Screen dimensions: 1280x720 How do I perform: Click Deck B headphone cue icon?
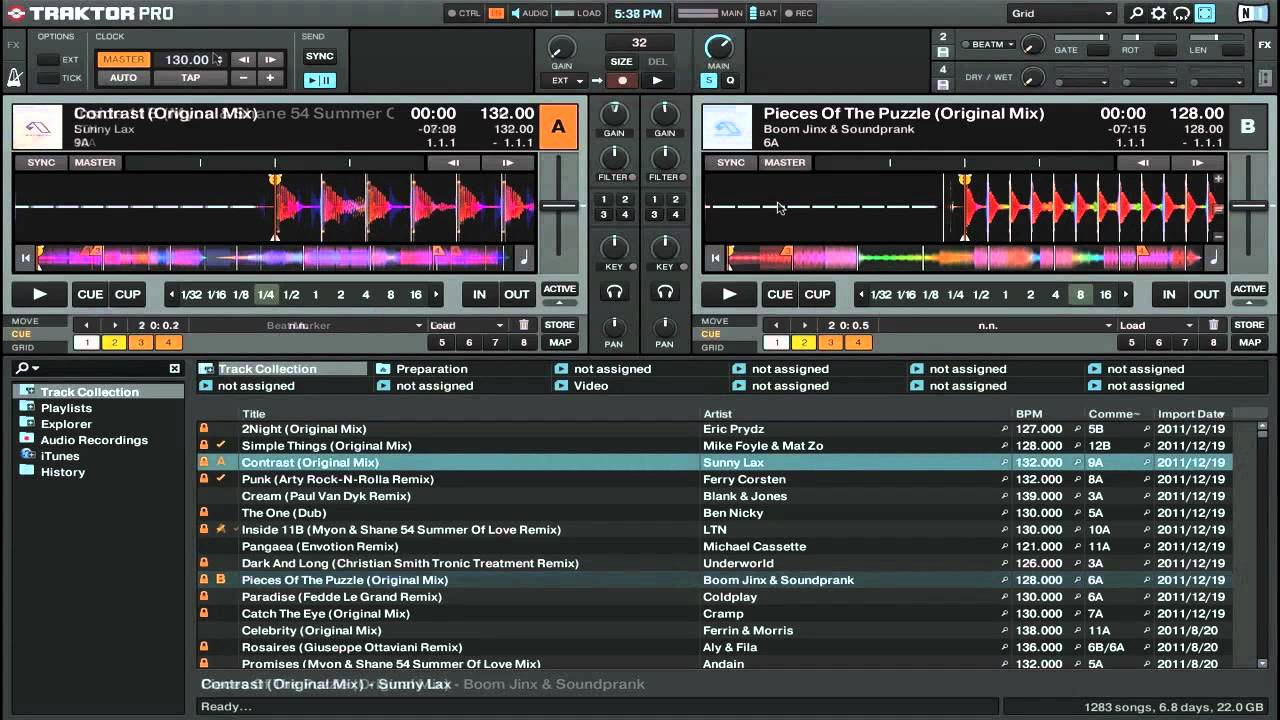point(665,292)
